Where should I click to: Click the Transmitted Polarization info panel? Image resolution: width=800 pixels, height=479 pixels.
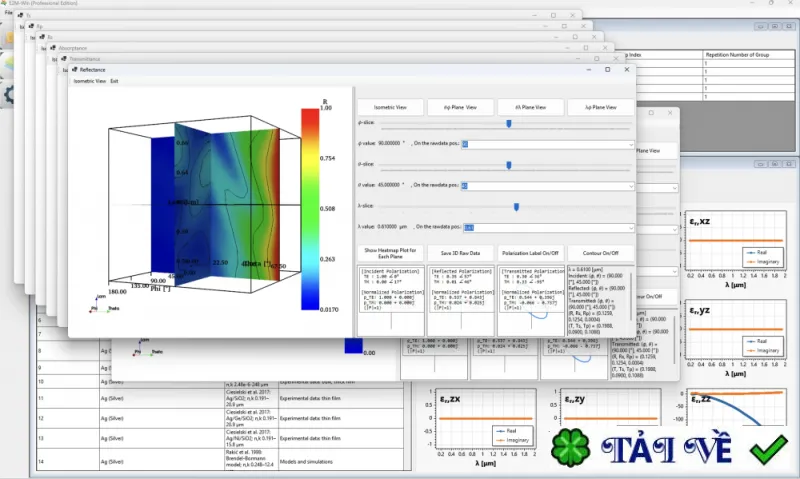[531, 300]
